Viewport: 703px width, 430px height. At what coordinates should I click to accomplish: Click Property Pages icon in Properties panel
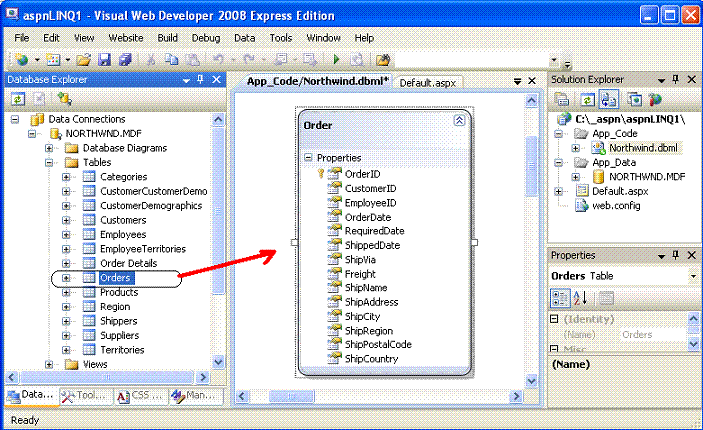606,298
